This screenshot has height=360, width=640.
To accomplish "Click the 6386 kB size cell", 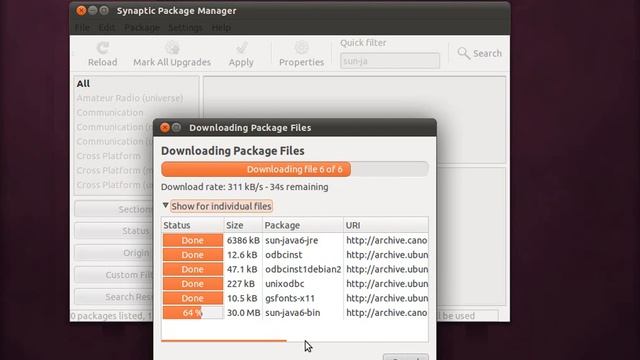I will (243, 240).
